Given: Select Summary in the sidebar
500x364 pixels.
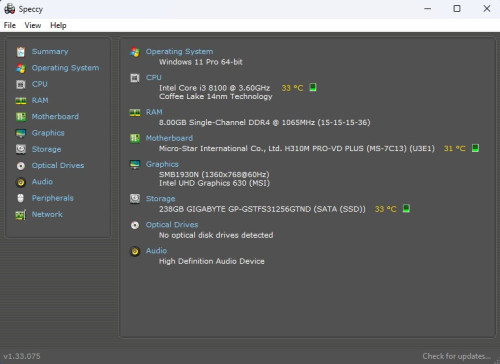Looking at the screenshot, I should tap(50, 52).
